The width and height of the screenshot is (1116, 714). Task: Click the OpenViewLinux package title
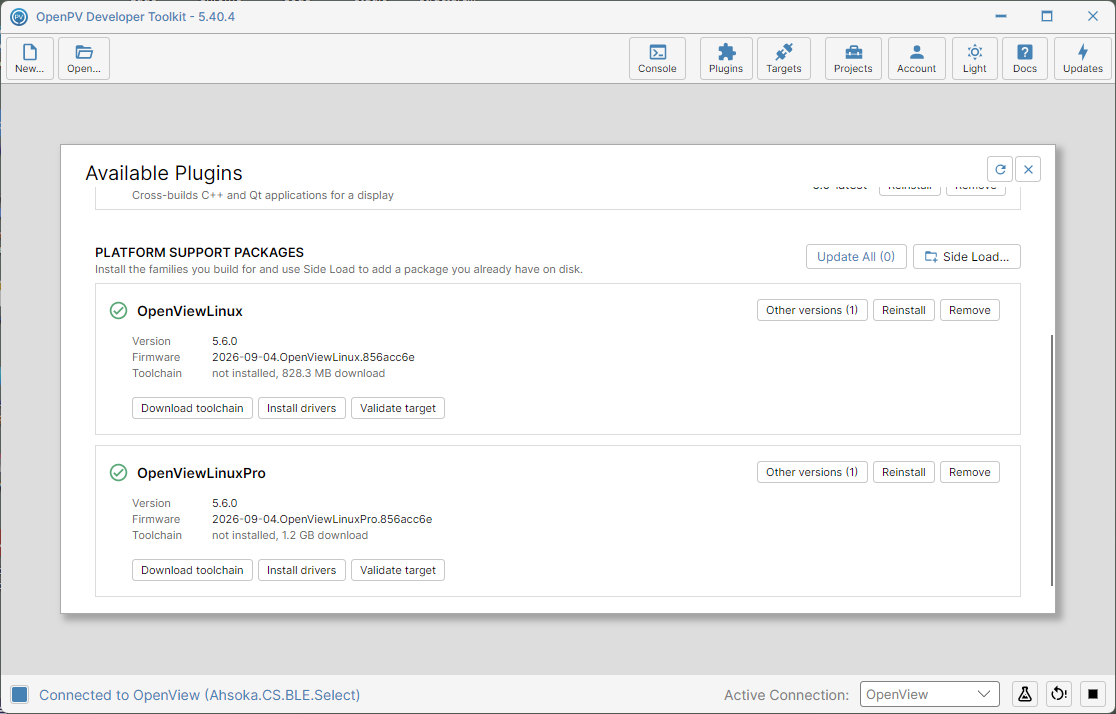point(190,311)
